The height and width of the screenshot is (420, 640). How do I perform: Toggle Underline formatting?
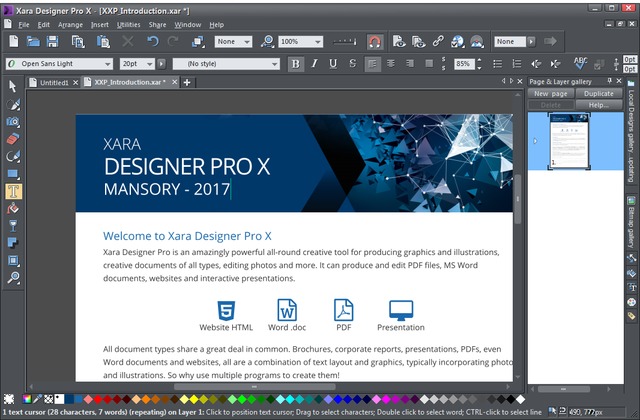click(x=333, y=64)
